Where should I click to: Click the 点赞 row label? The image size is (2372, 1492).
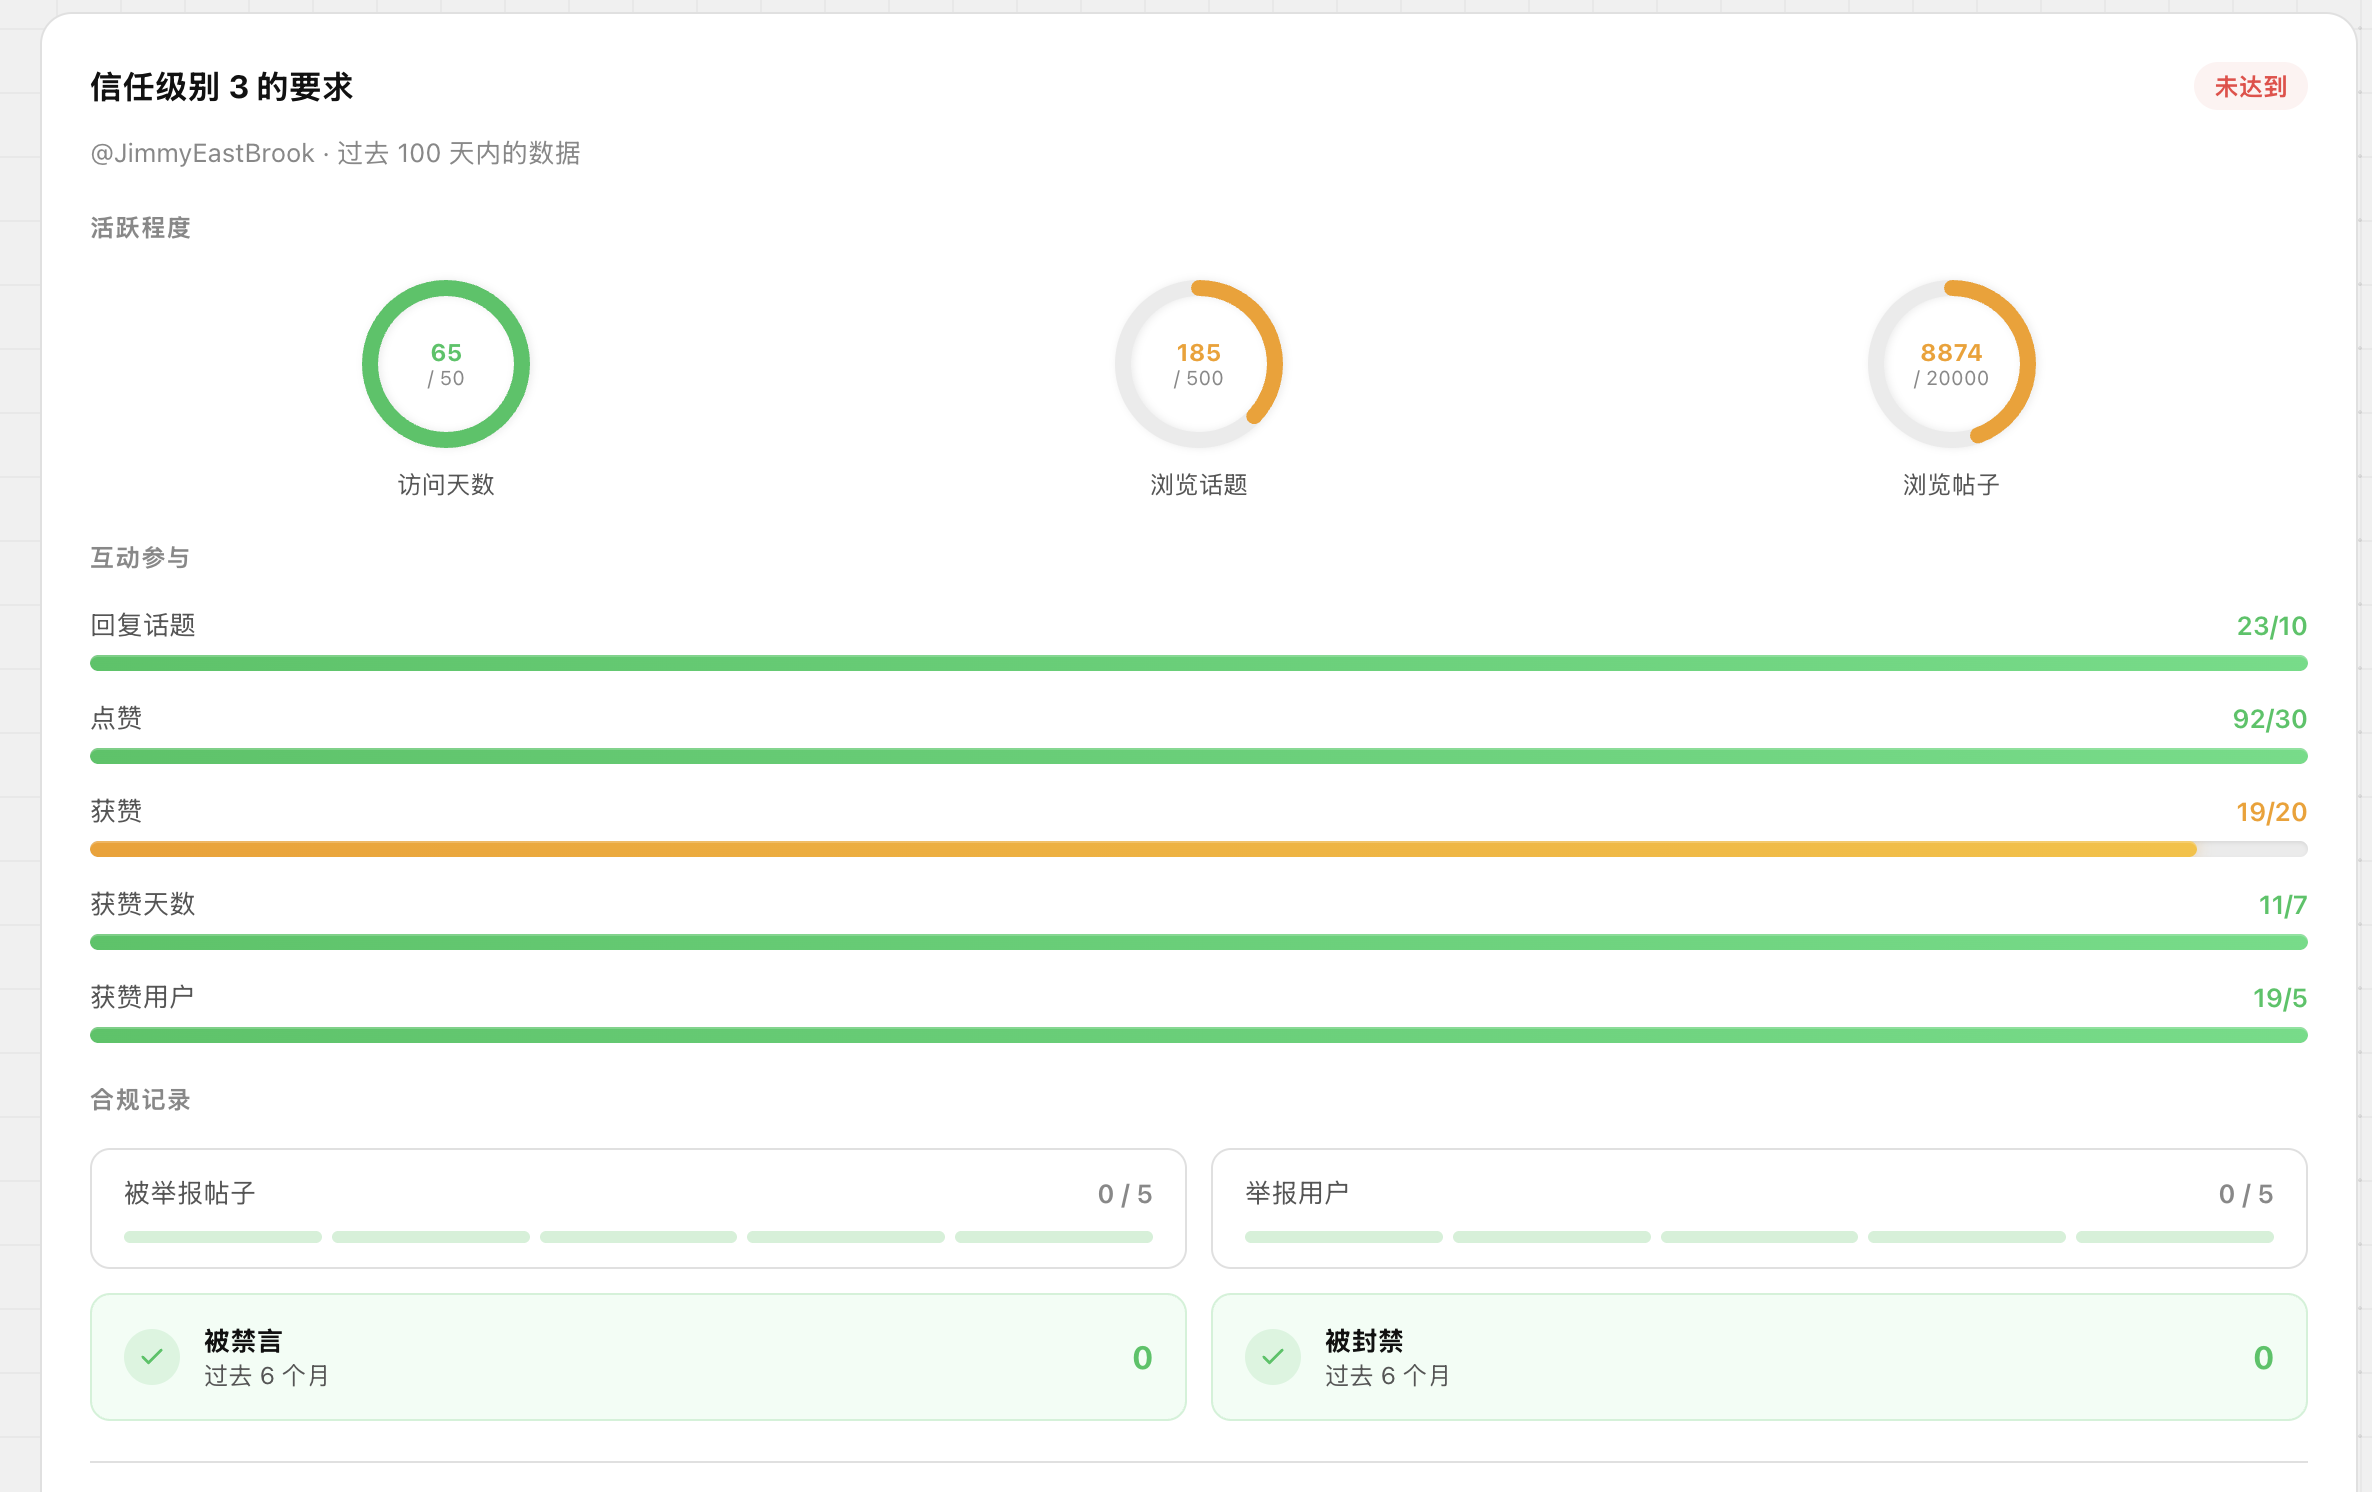(116, 718)
